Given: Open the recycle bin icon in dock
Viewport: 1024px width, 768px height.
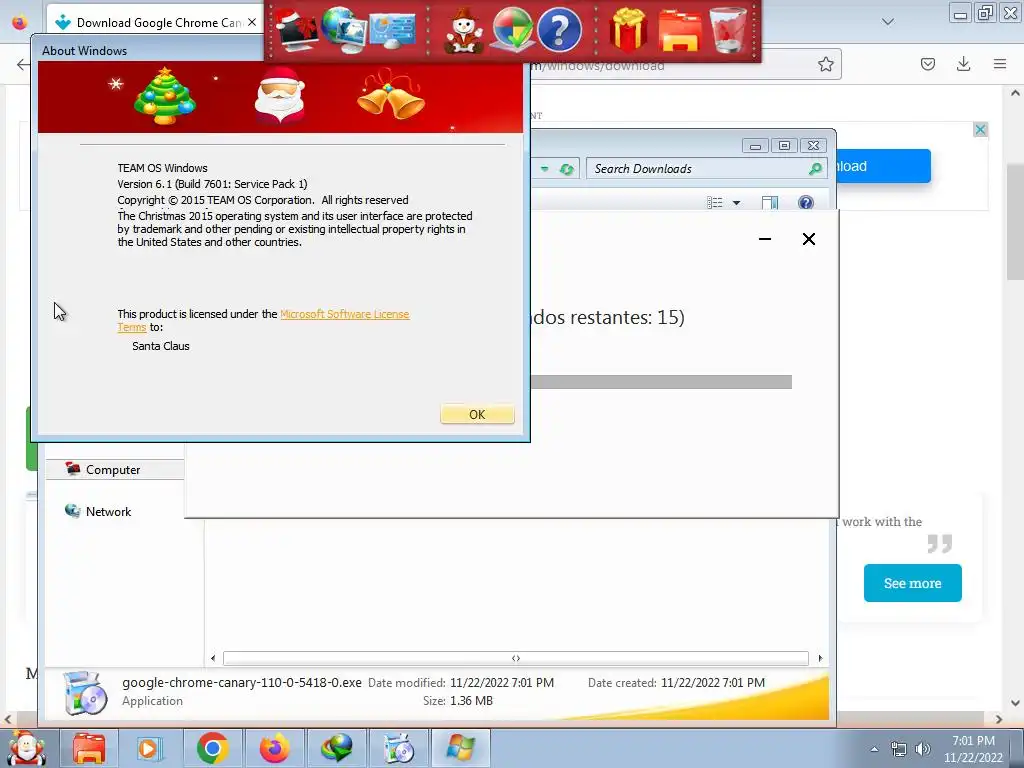Looking at the screenshot, I should [x=728, y=29].
